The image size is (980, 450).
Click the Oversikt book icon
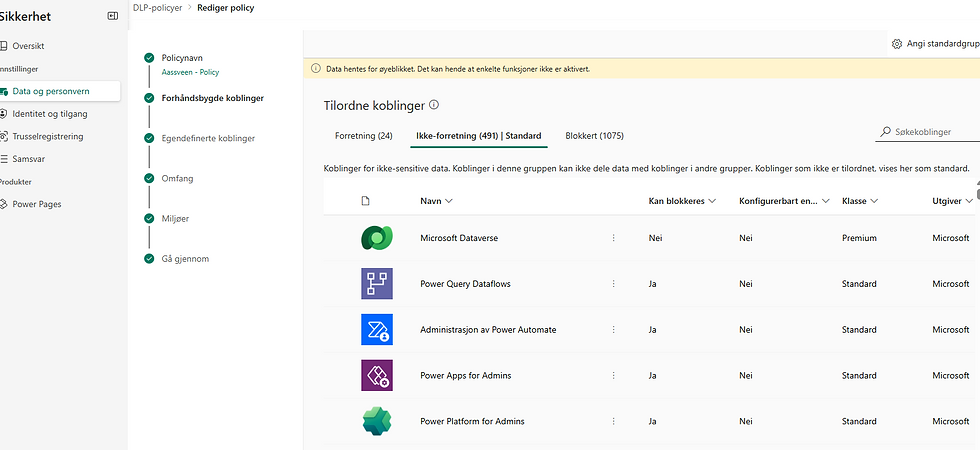click(3, 46)
